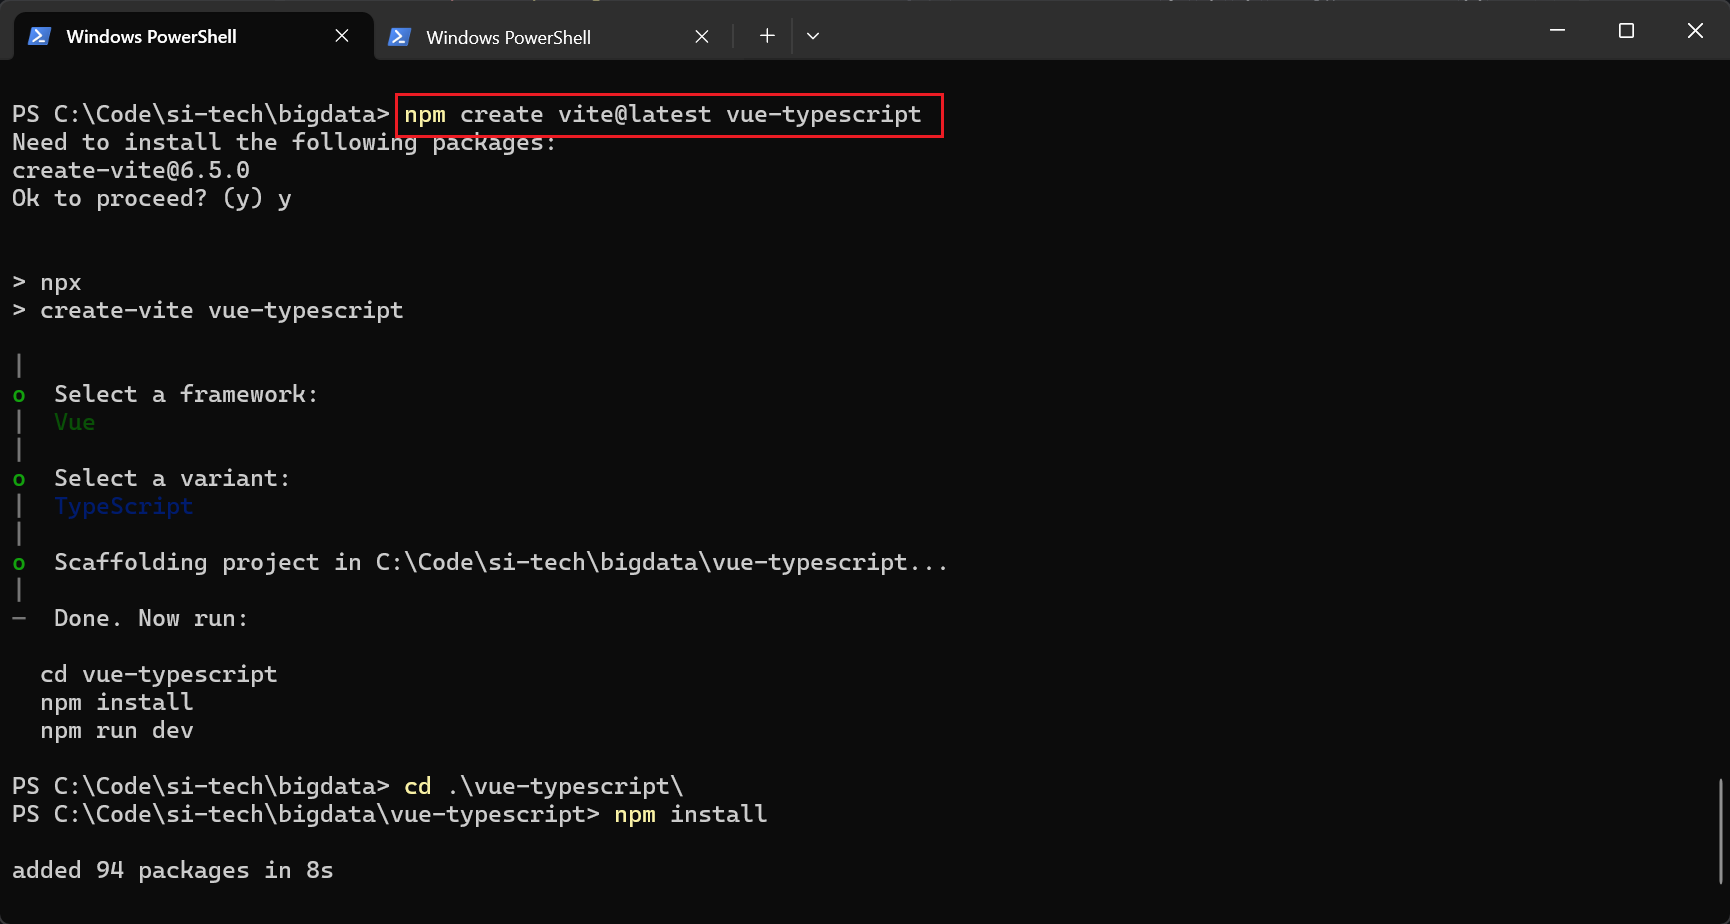Image resolution: width=1730 pixels, height=924 pixels.
Task: Minimize the terminal window
Action: (x=1557, y=31)
